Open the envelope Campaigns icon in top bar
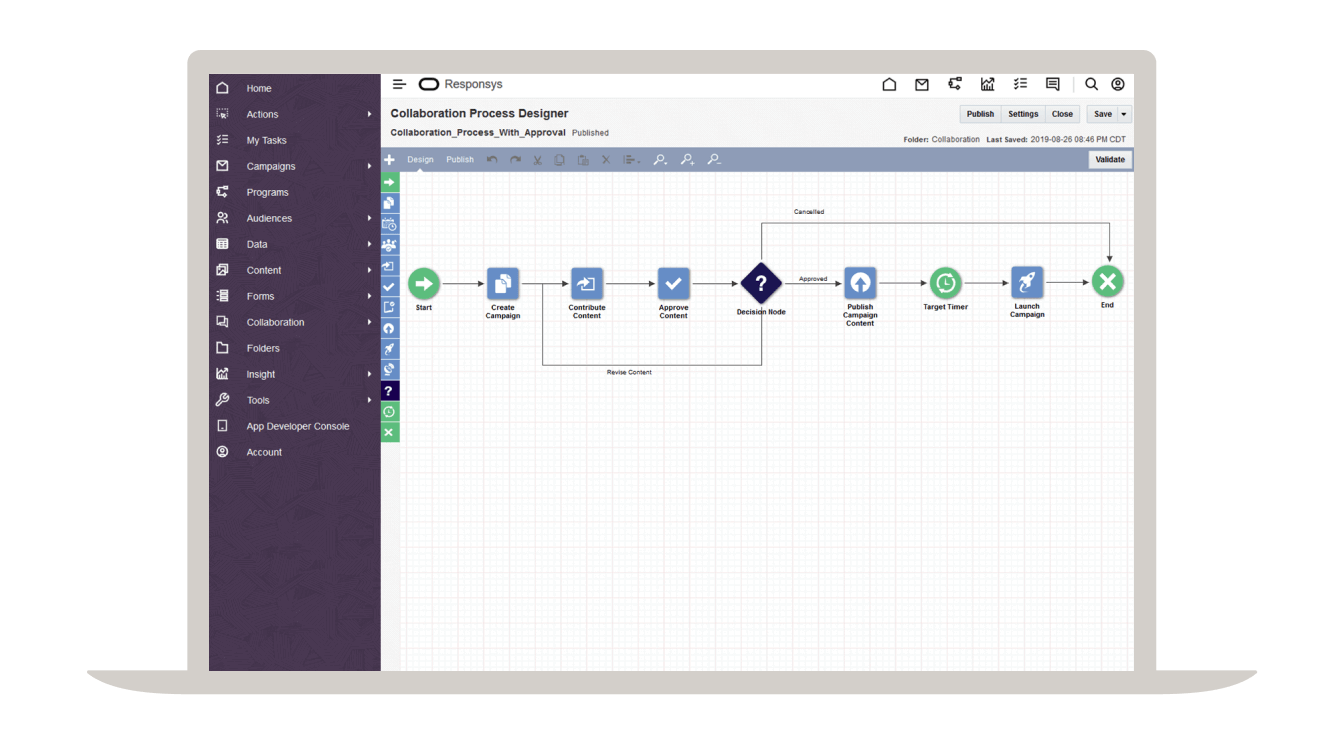Screen dimensions: 1344x756 tap(922, 85)
